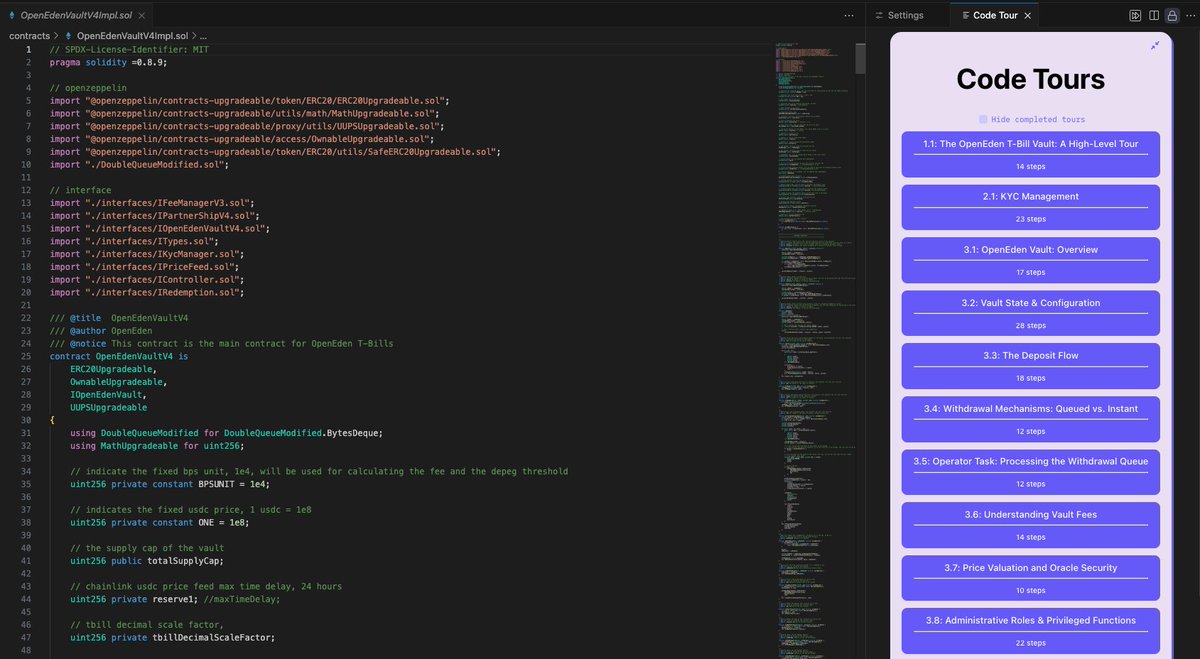Click the IPriceFeed.sol import line
Screen dimensions: 1200x659
point(145,267)
